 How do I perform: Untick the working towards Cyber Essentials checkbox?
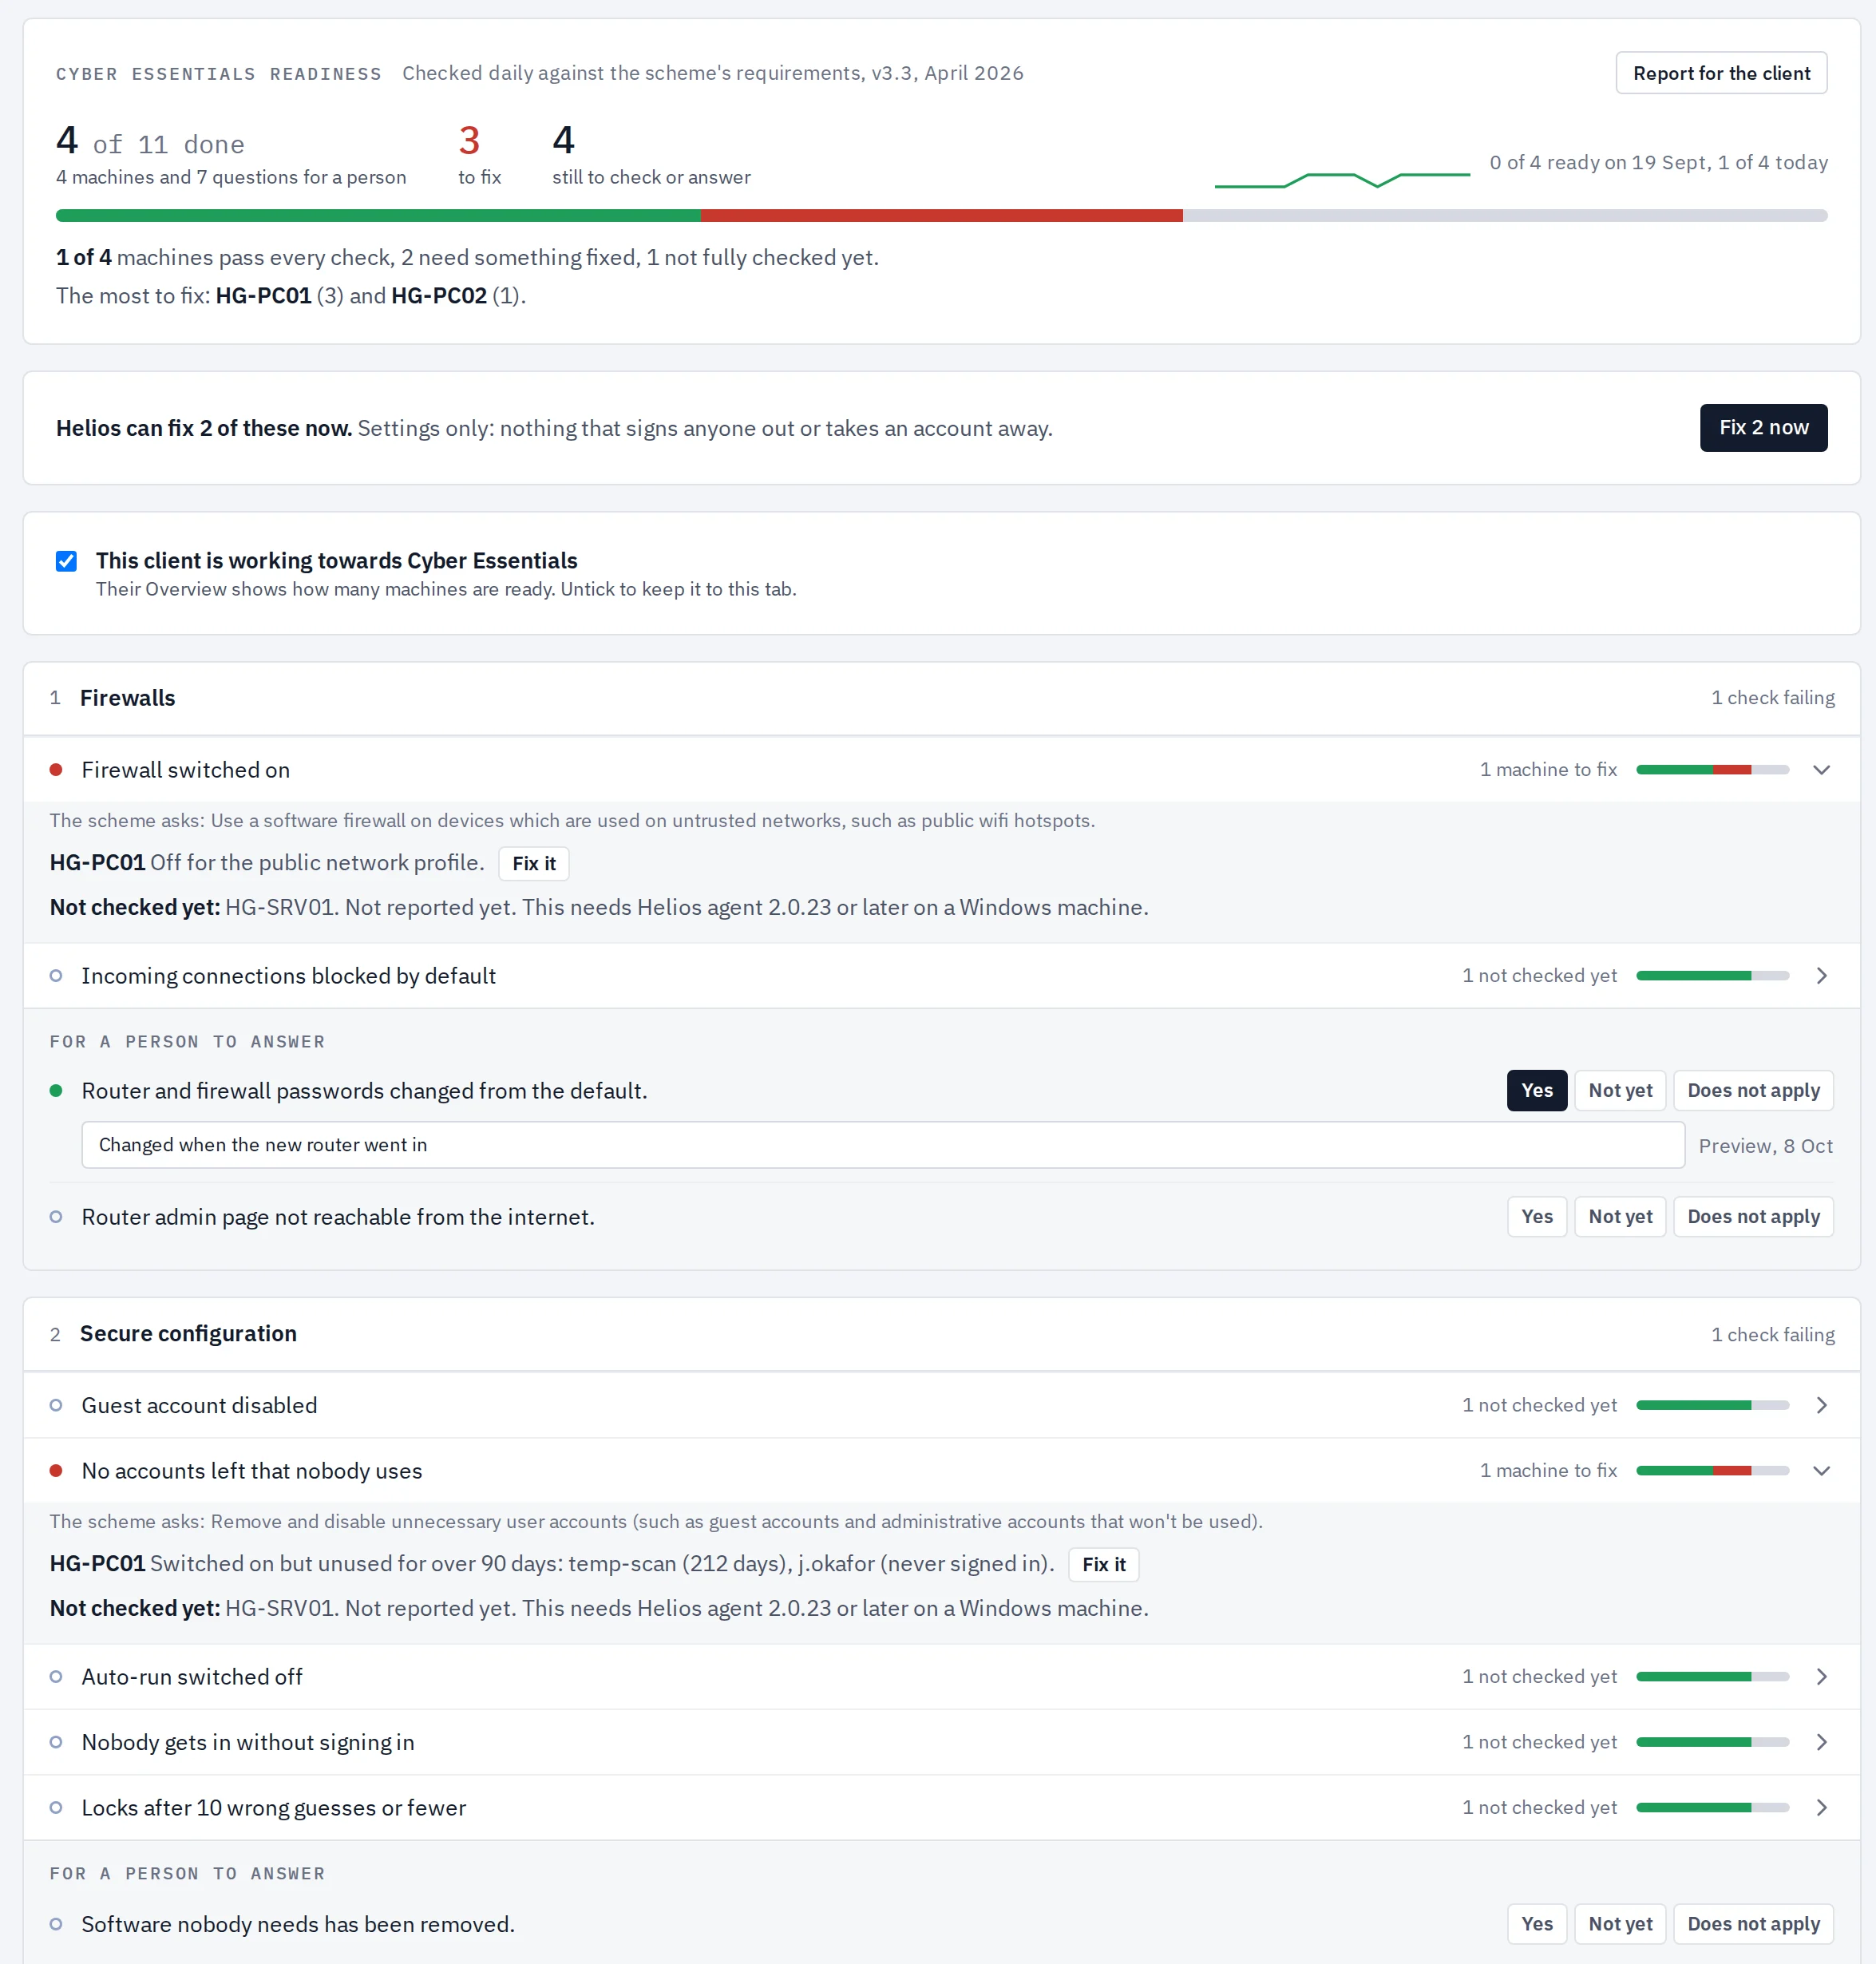coord(66,561)
